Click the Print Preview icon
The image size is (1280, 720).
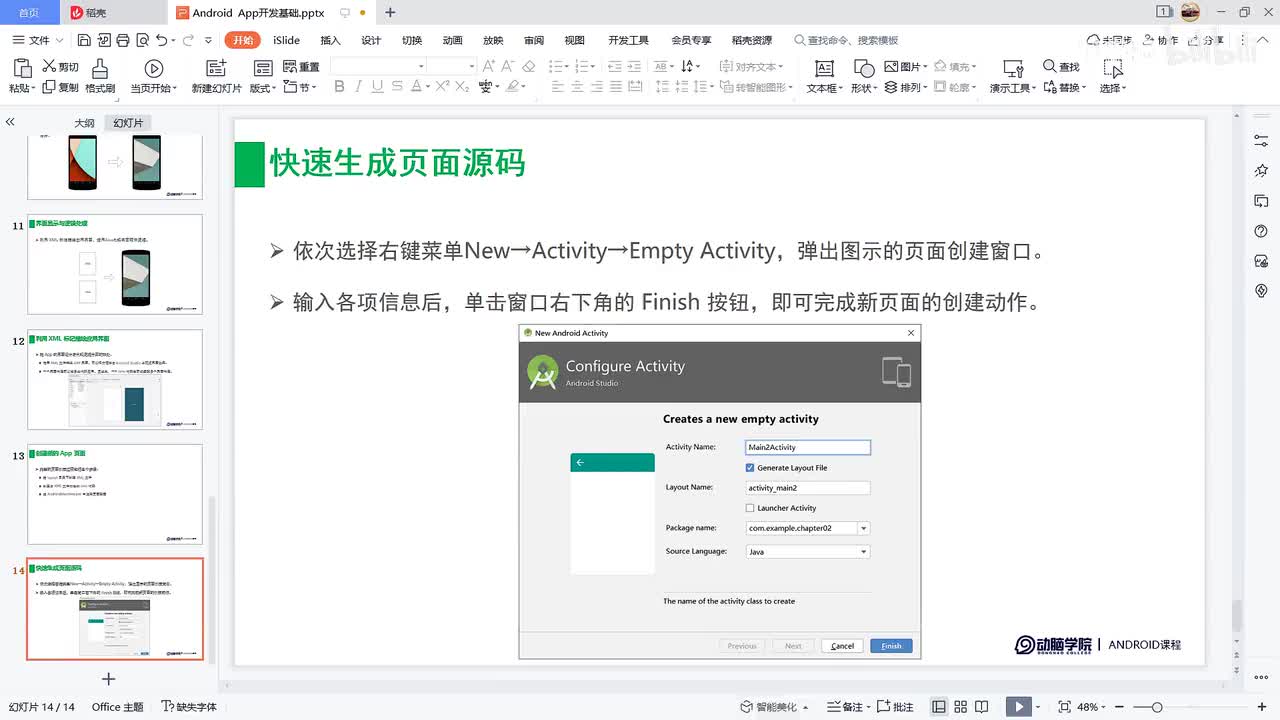pyautogui.click(x=141, y=40)
